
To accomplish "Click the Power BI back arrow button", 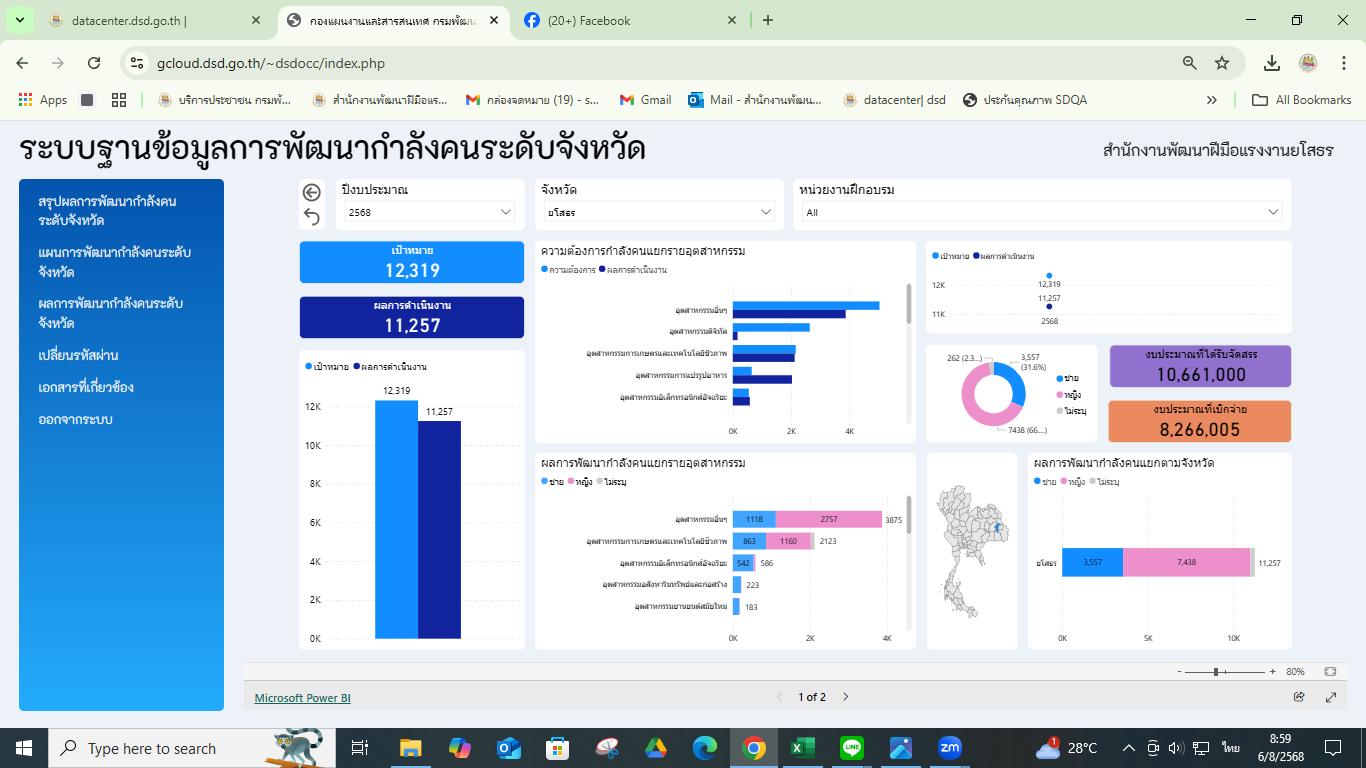I will point(311,193).
